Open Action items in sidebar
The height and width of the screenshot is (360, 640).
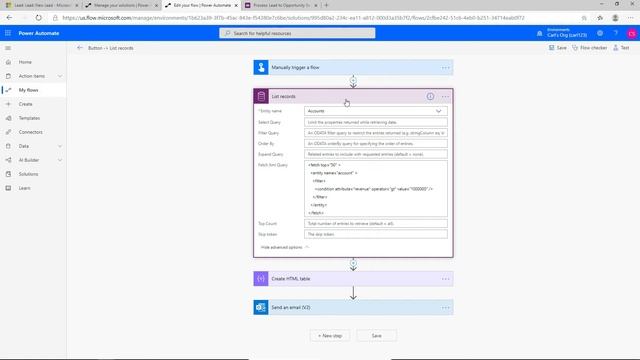[x=31, y=76]
